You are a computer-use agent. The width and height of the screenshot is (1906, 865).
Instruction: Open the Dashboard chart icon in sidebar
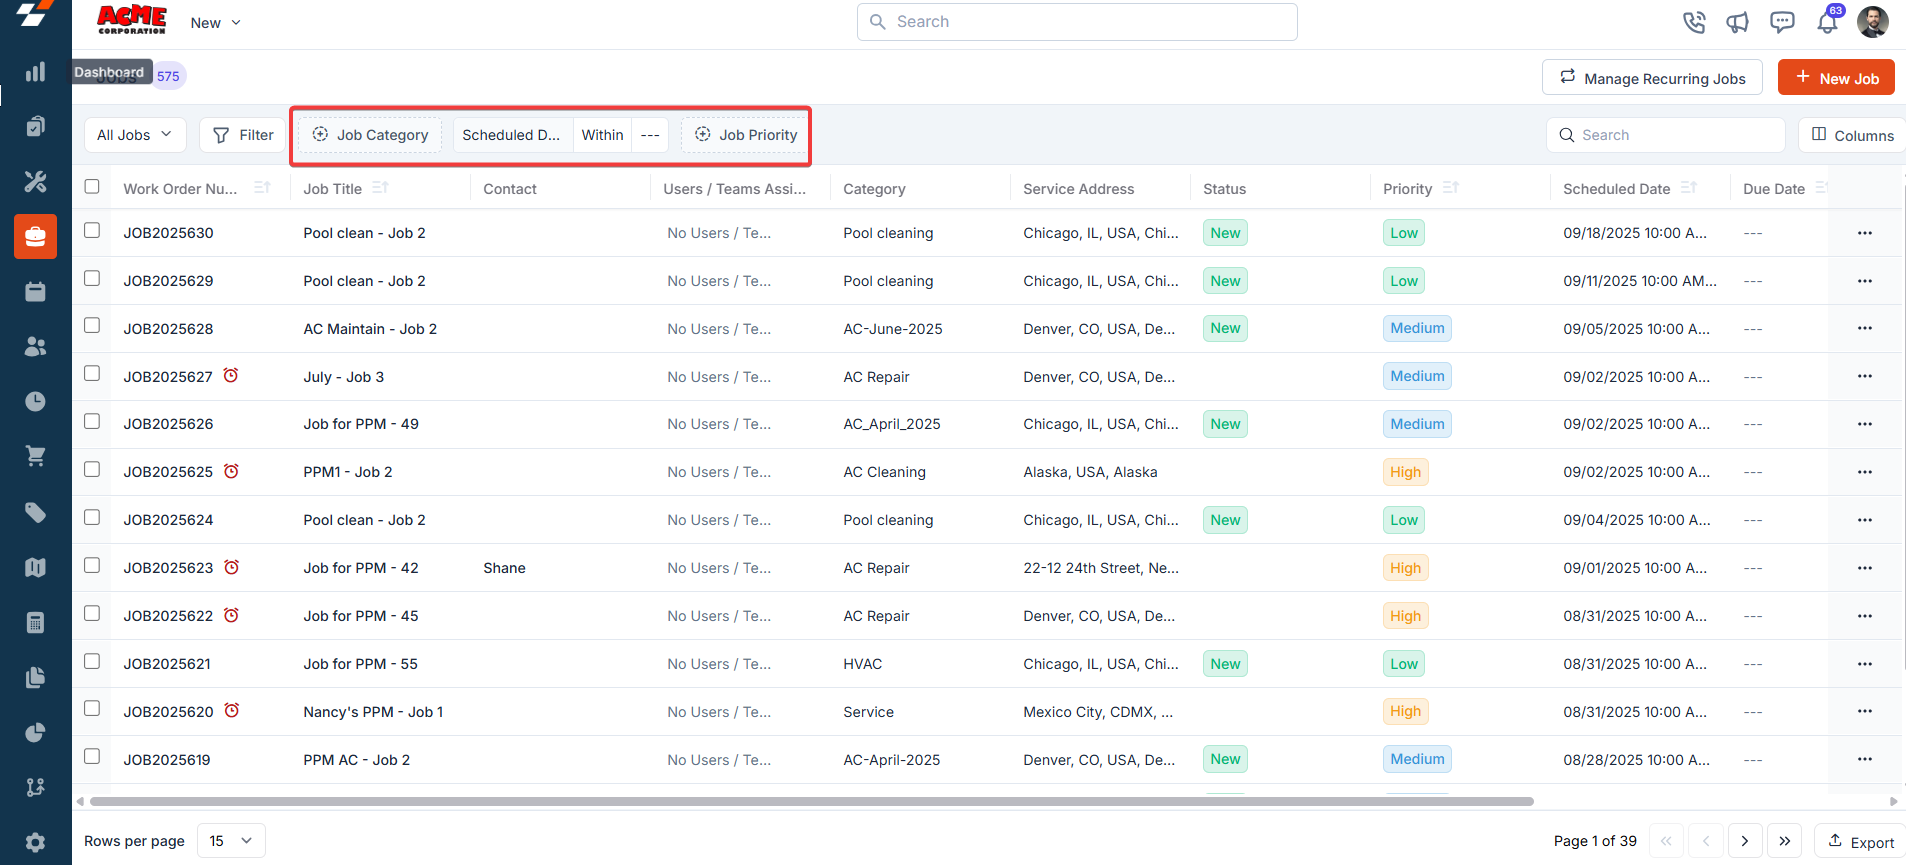click(35, 72)
